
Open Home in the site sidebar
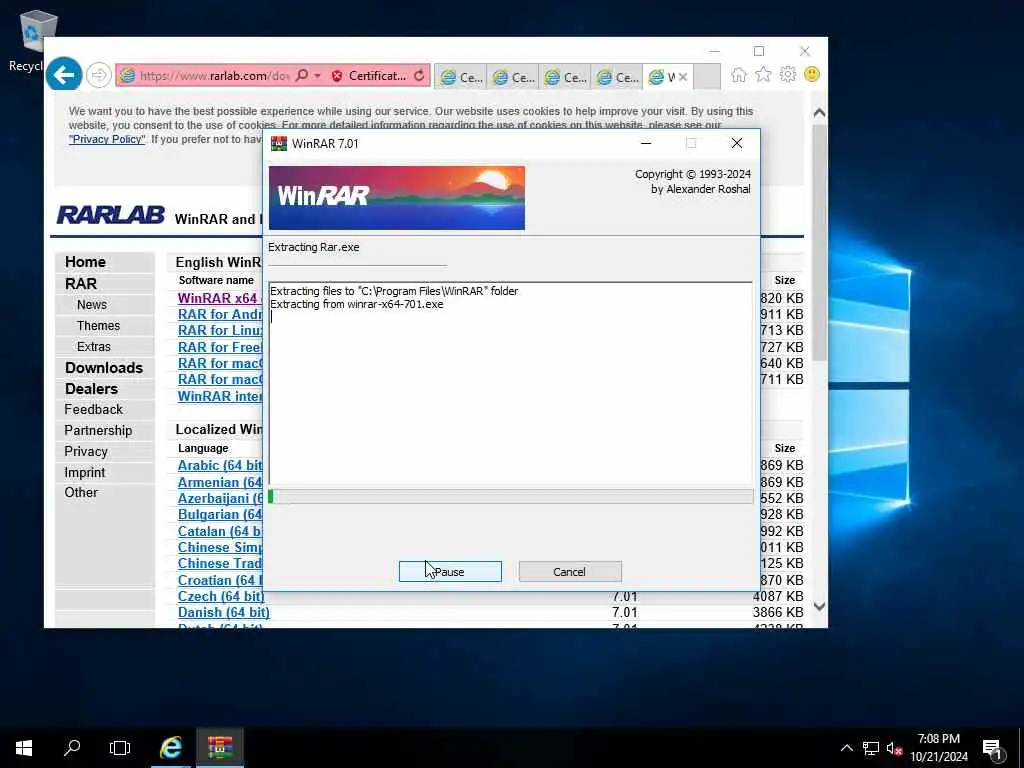coord(85,262)
